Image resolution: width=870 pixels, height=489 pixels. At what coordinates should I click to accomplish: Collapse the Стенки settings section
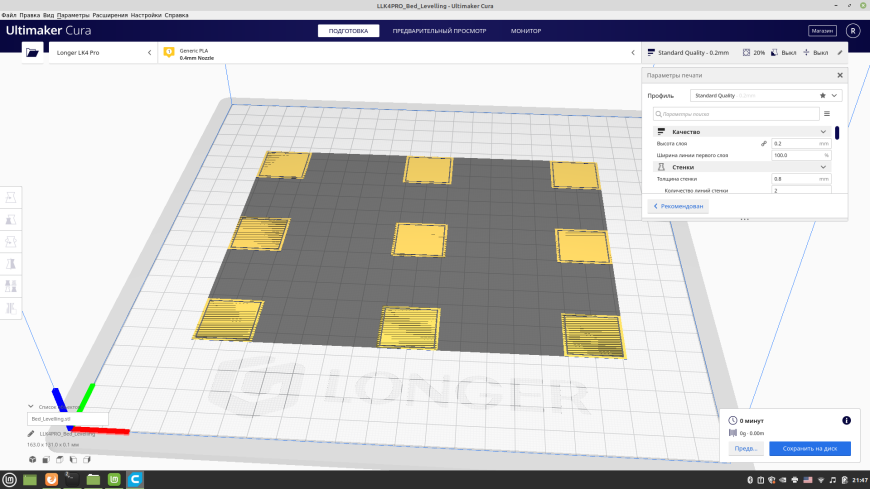coord(823,167)
